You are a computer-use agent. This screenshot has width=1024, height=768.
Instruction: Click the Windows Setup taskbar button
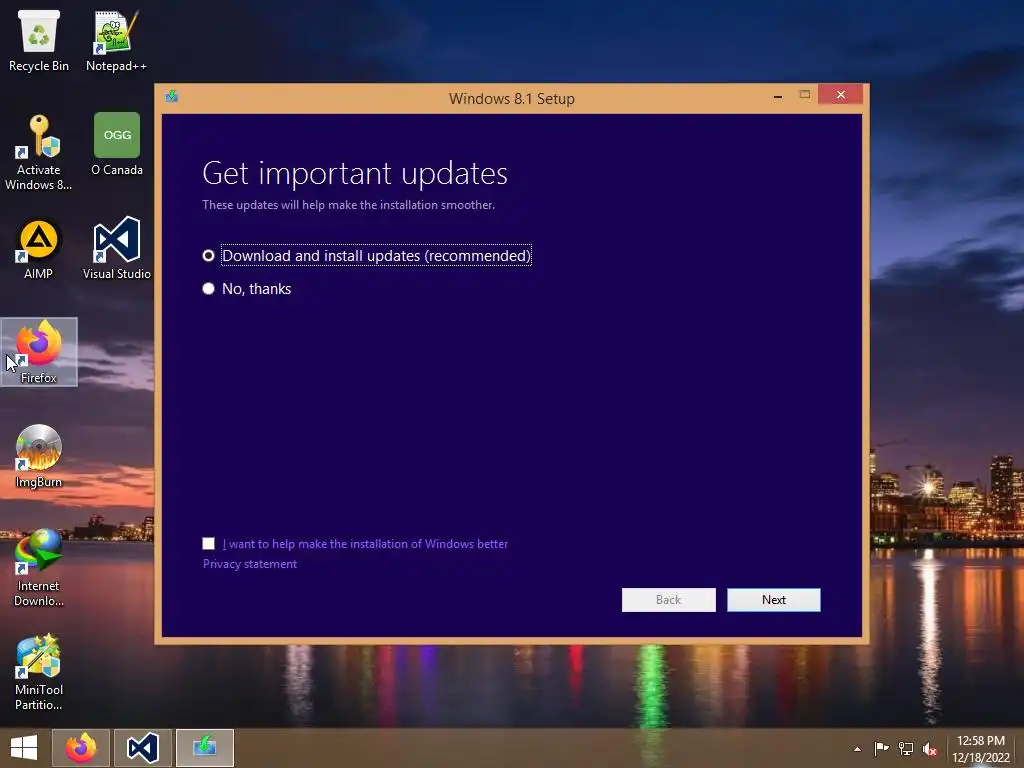point(204,748)
